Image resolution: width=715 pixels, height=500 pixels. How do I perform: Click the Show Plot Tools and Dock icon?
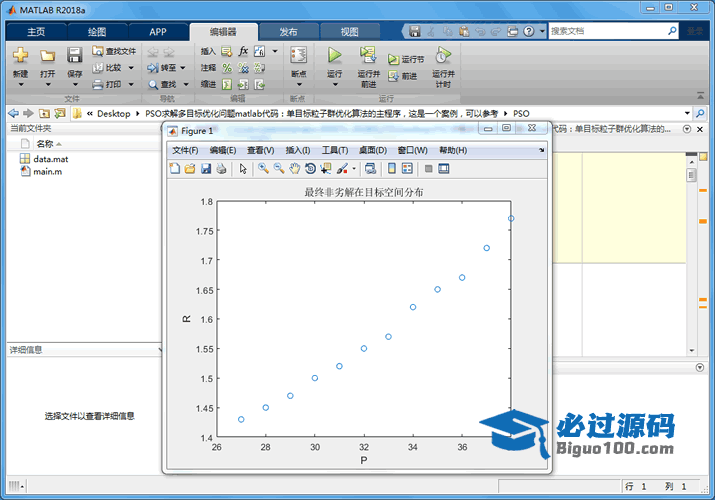click(444, 169)
